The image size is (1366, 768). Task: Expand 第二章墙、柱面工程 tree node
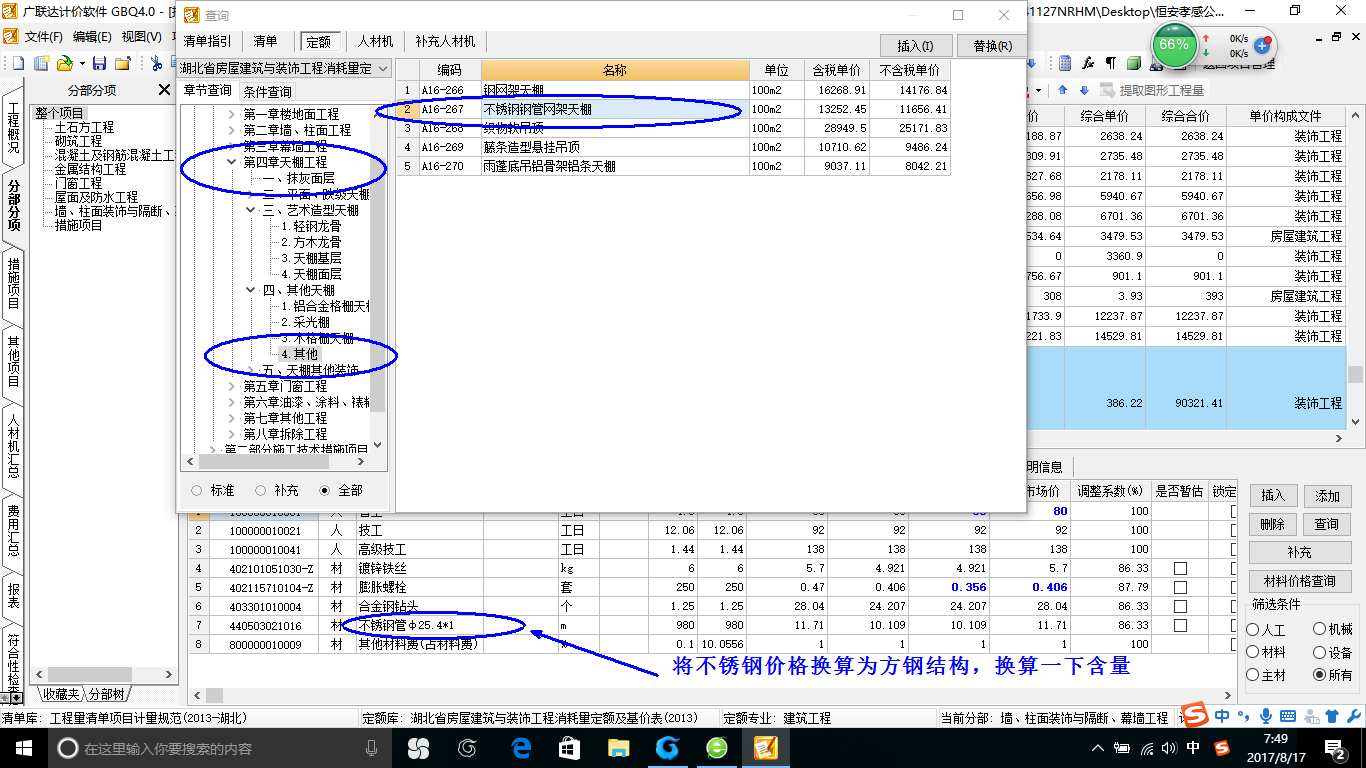pos(232,131)
